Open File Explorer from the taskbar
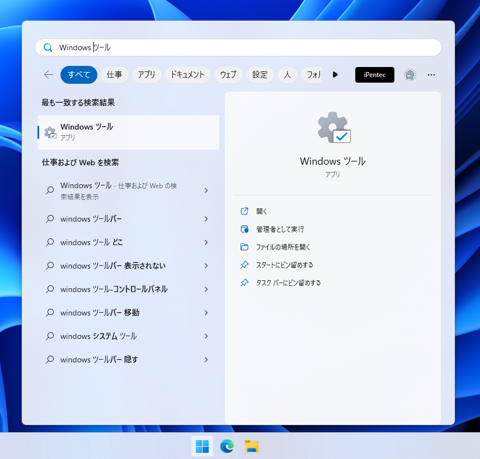480x459 pixels. pyautogui.click(x=252, y=446)
